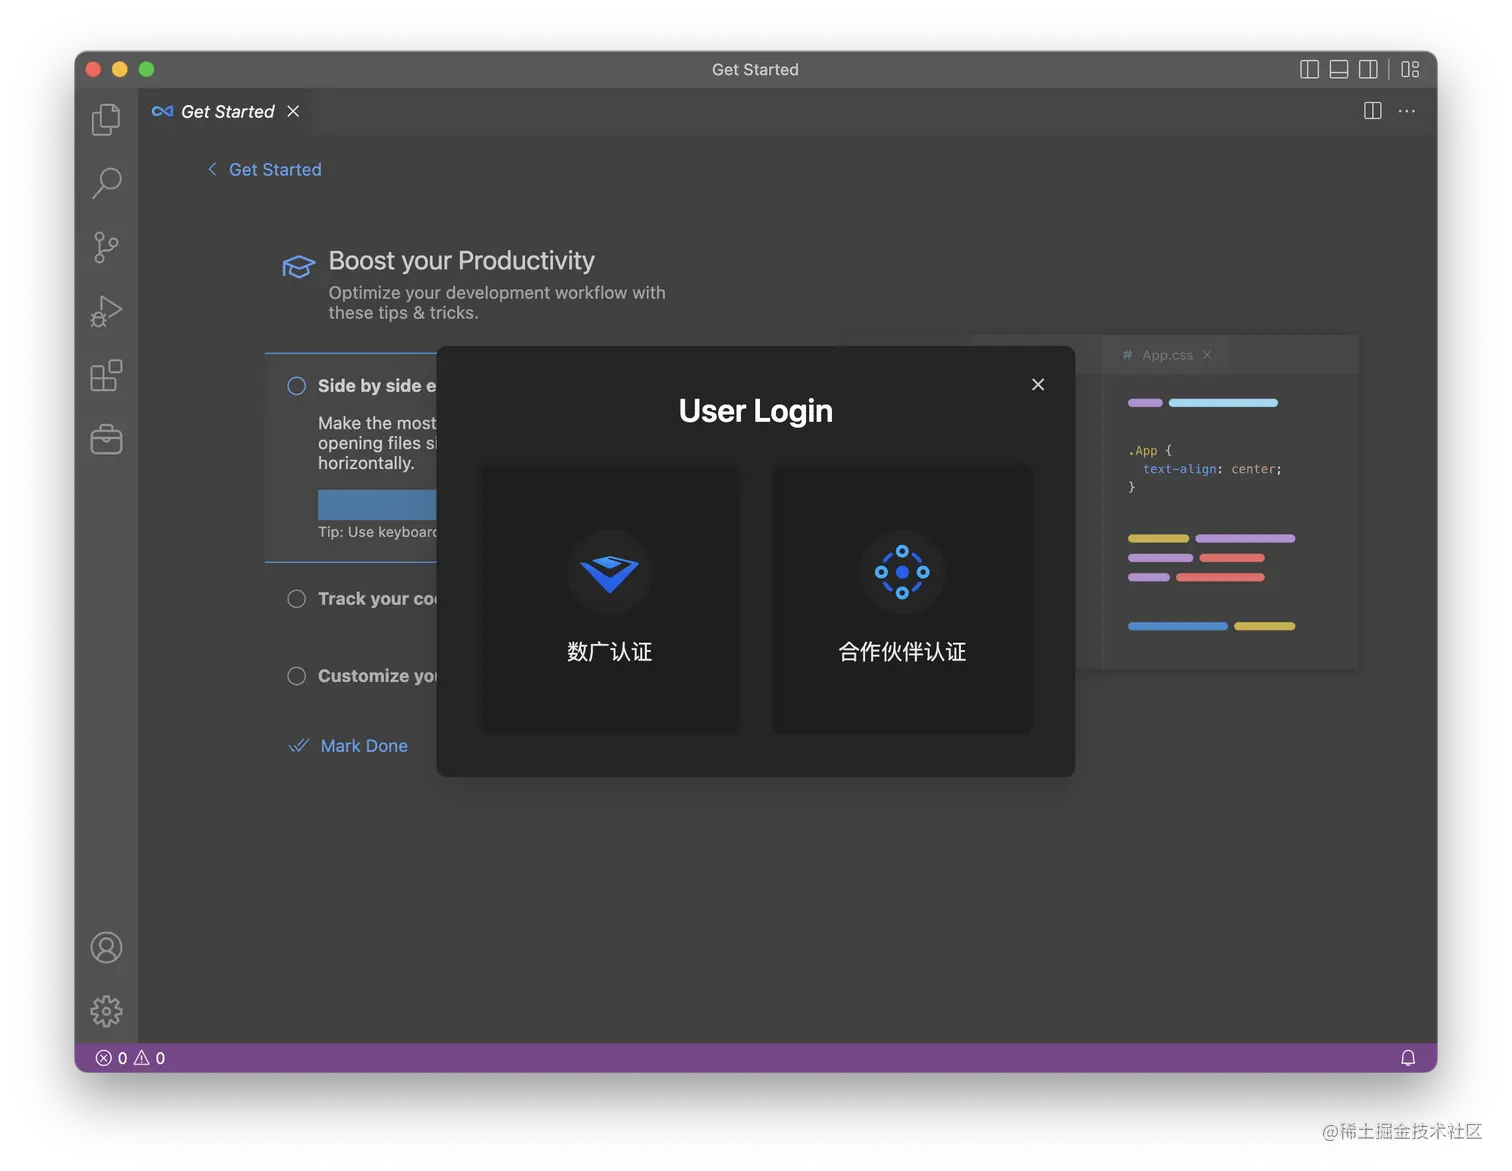Select the Customize your radio circle
The image size is (1512, 1171).
coord(297,676)
